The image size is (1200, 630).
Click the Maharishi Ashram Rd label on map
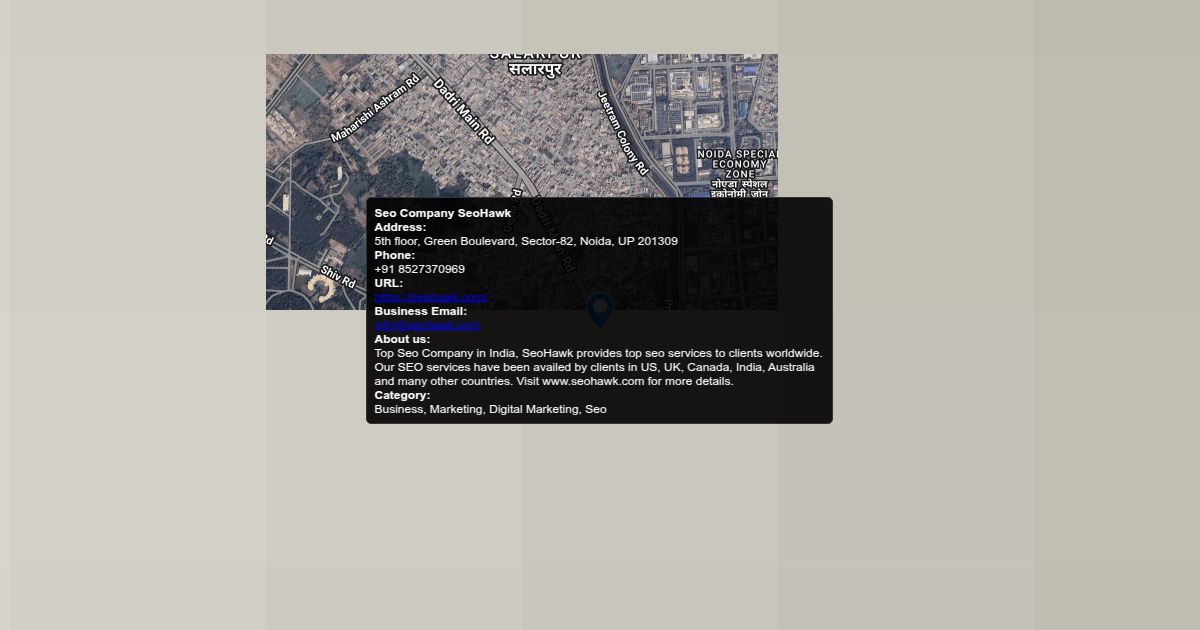coord(375,108)
